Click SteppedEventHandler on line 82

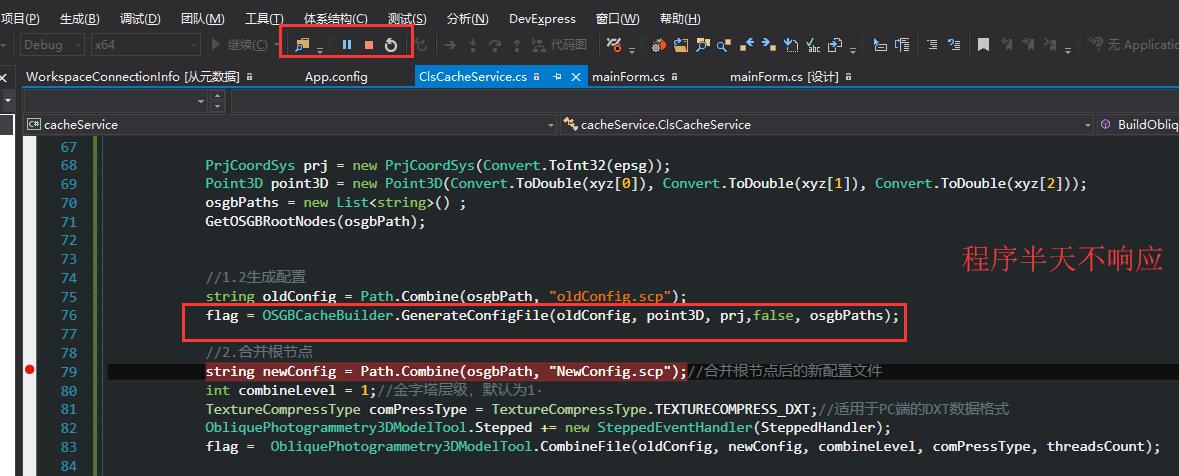(x=675, y=428)
